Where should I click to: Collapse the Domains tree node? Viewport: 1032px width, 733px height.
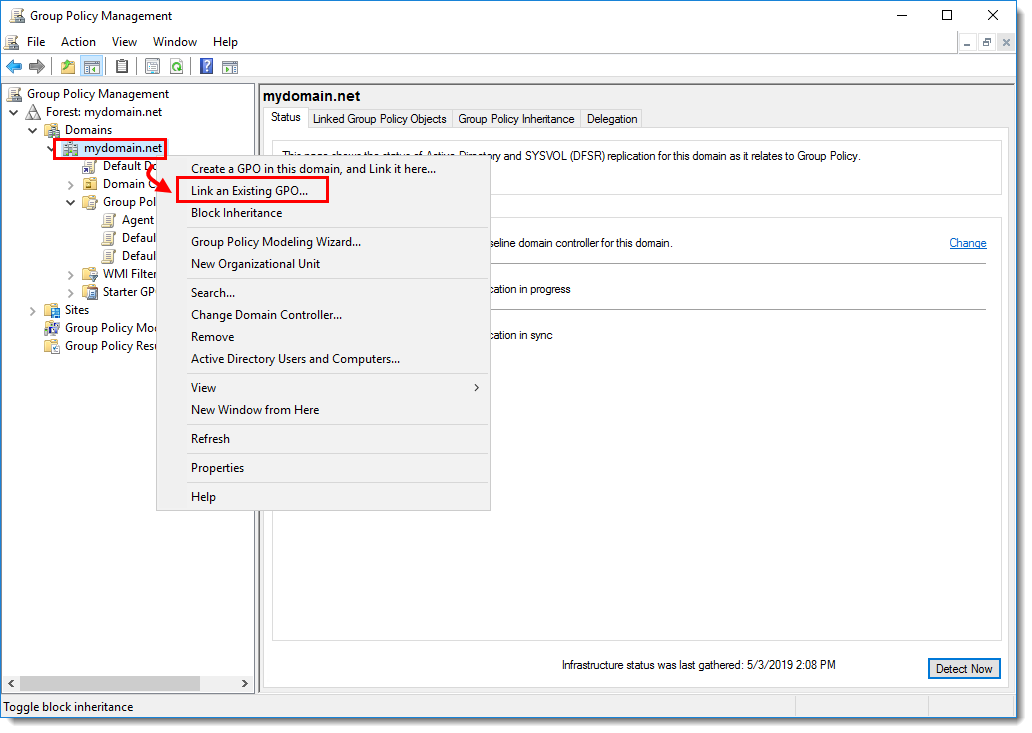32,130
